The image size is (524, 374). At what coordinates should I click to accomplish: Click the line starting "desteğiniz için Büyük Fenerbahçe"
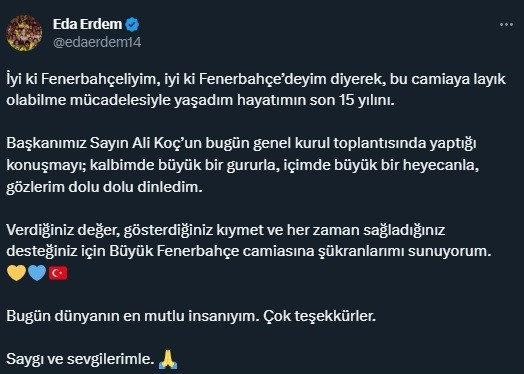(249, 251)
